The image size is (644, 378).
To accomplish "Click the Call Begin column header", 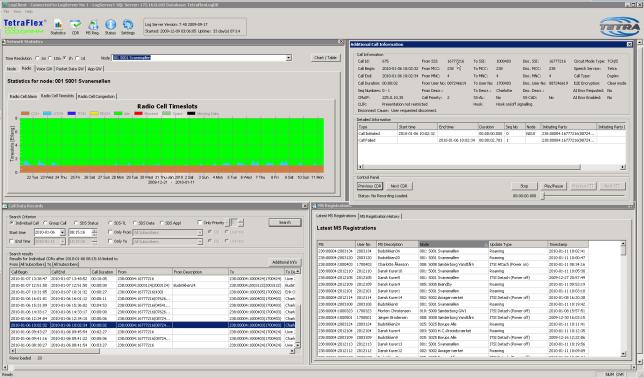I will 30,272.
